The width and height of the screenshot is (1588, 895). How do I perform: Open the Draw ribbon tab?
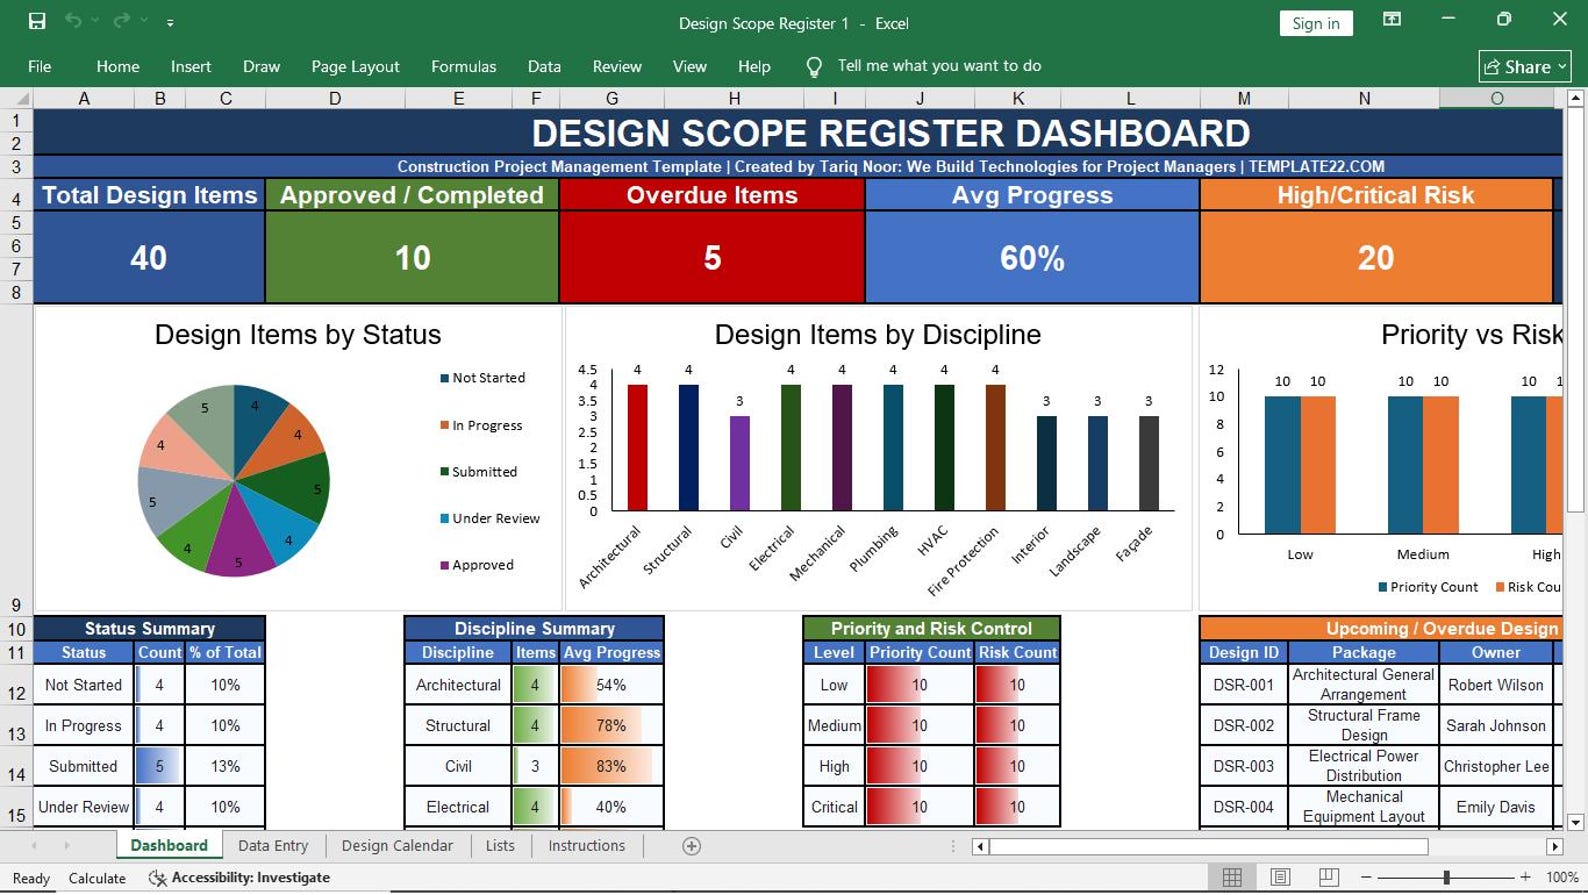261,67
